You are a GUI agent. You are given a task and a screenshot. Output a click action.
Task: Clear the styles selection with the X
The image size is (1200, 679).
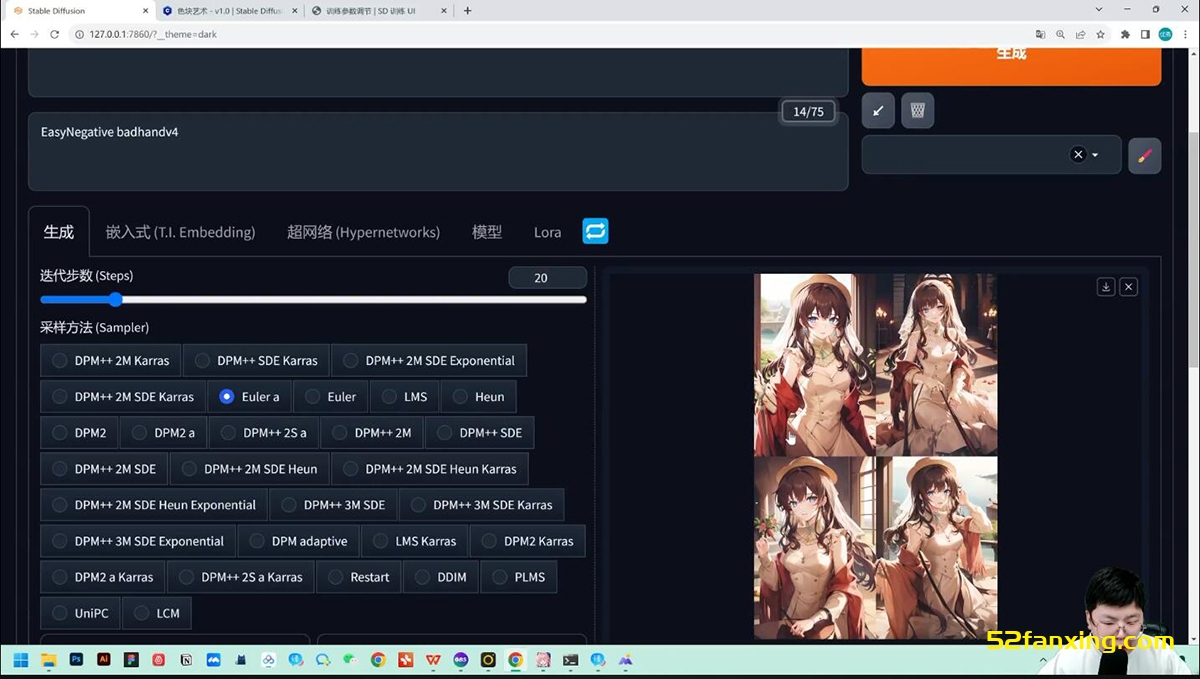(x=1078, y=155)
